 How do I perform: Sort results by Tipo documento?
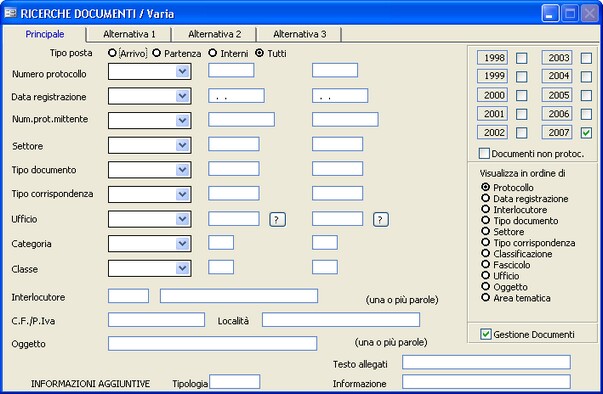click(486, 220)
